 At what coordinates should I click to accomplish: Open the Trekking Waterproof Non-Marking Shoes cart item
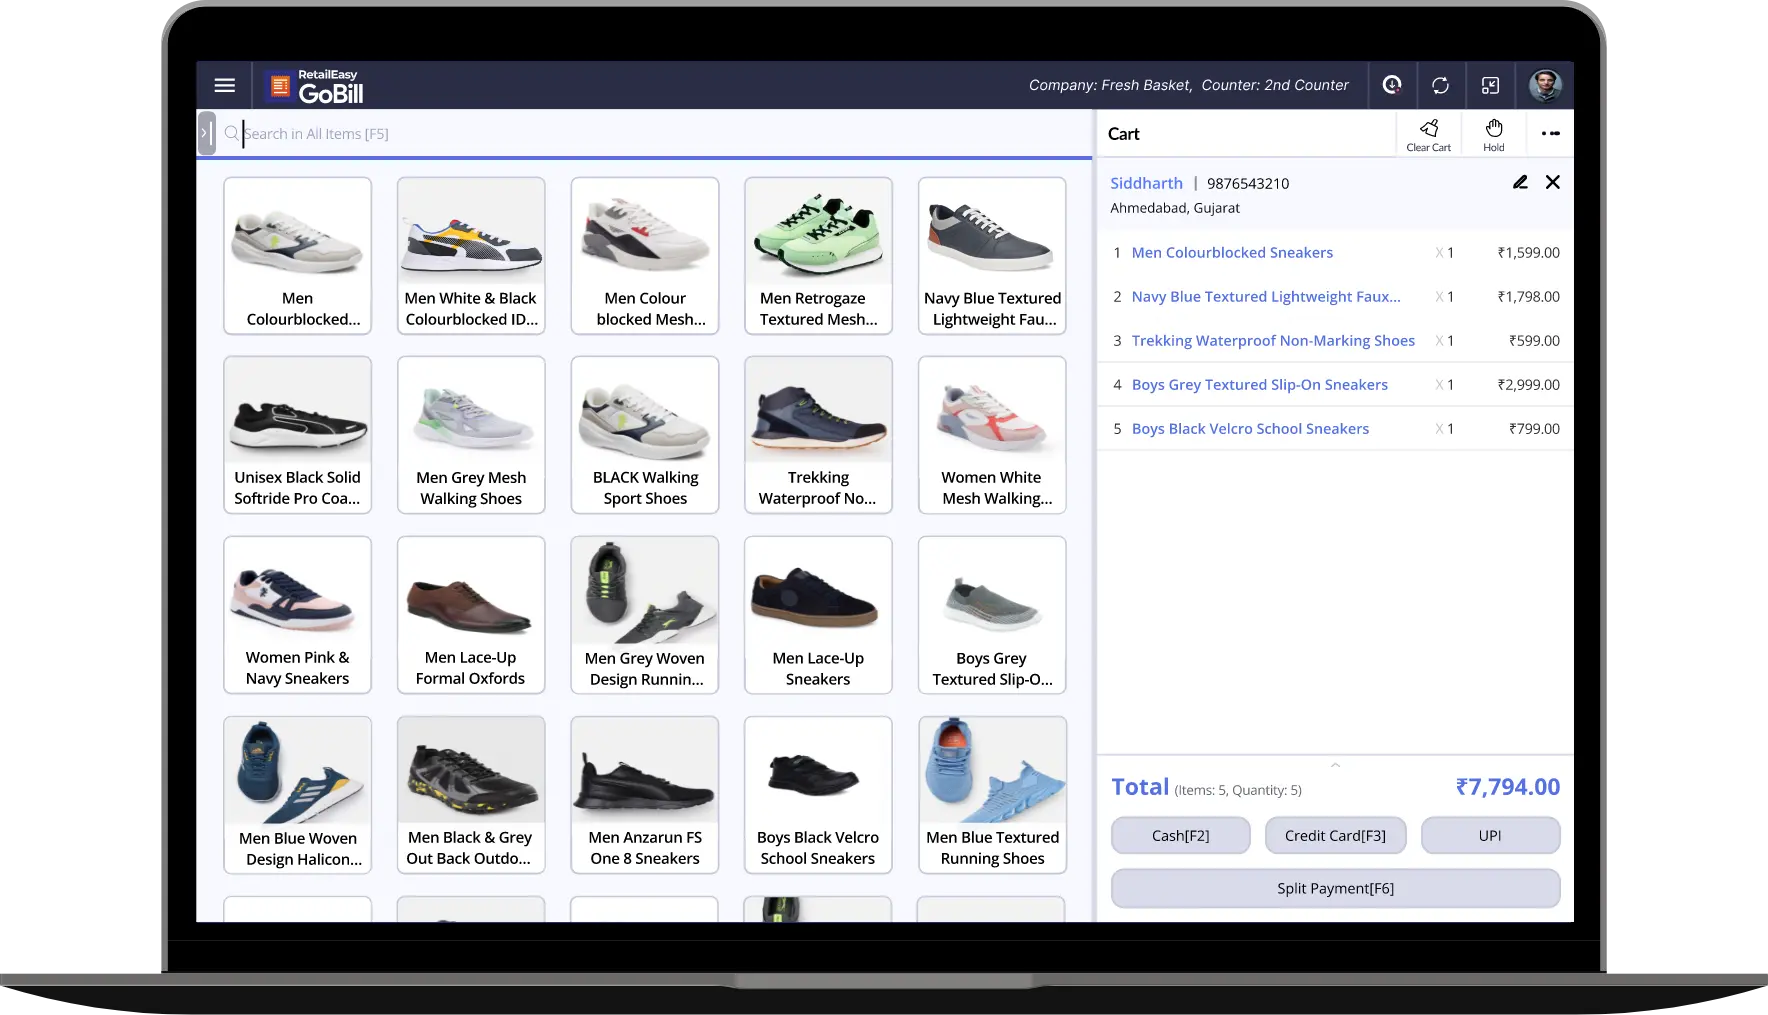pyautogui.click(x=1273, y=340)
